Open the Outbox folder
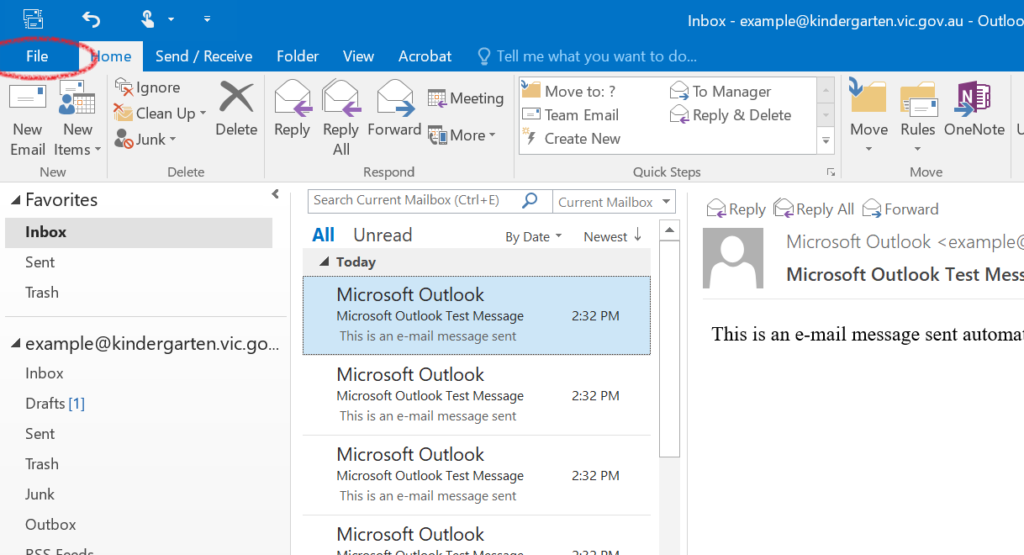The width and height of the screenshot is (1024, 555). point(50,524)
